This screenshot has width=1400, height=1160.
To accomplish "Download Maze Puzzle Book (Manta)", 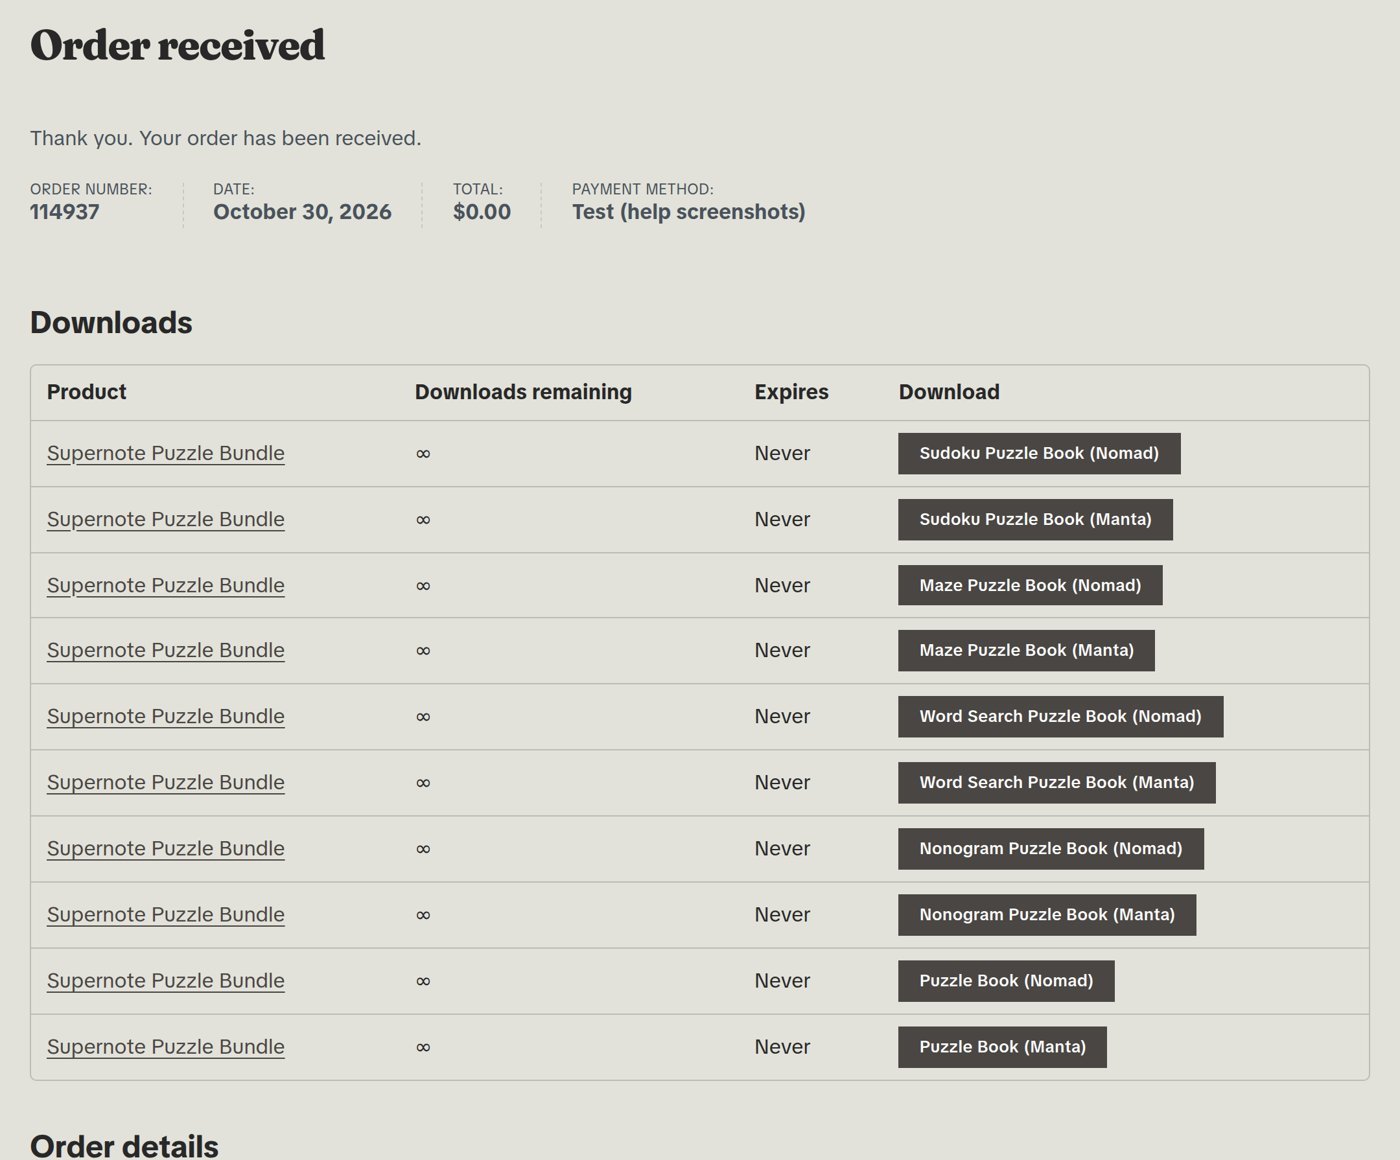I will 1026,650.
